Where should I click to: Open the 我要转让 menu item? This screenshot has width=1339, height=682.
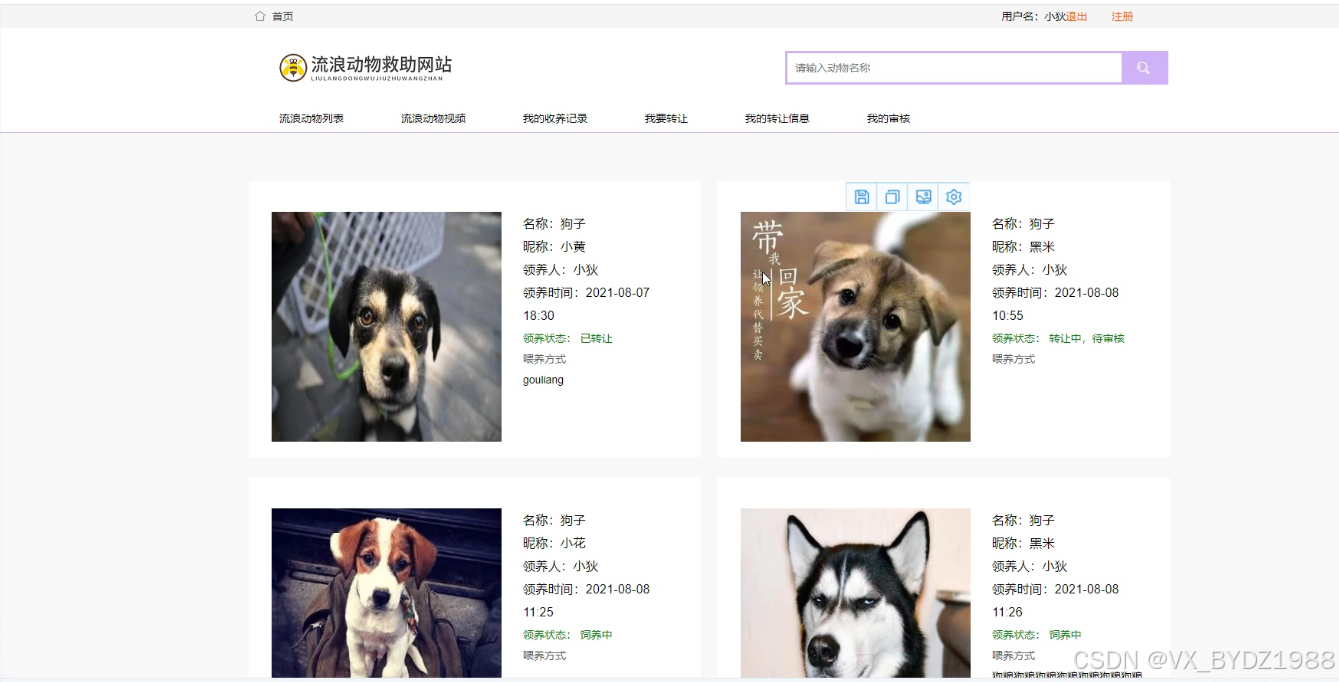(x=666, y=118)
